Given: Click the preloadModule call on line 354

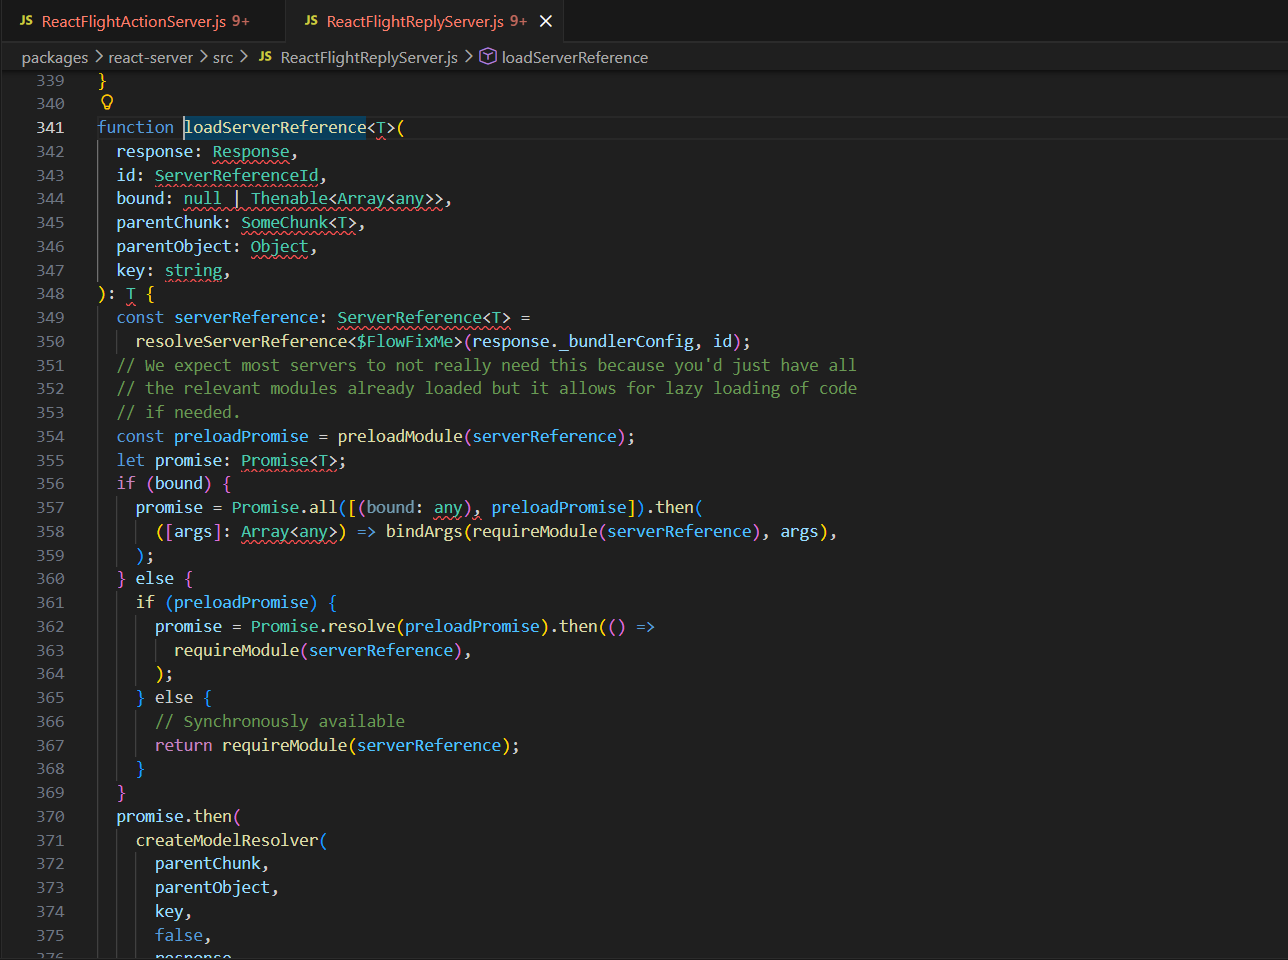Looking at the screenshot, I should (x=400, y=437).
